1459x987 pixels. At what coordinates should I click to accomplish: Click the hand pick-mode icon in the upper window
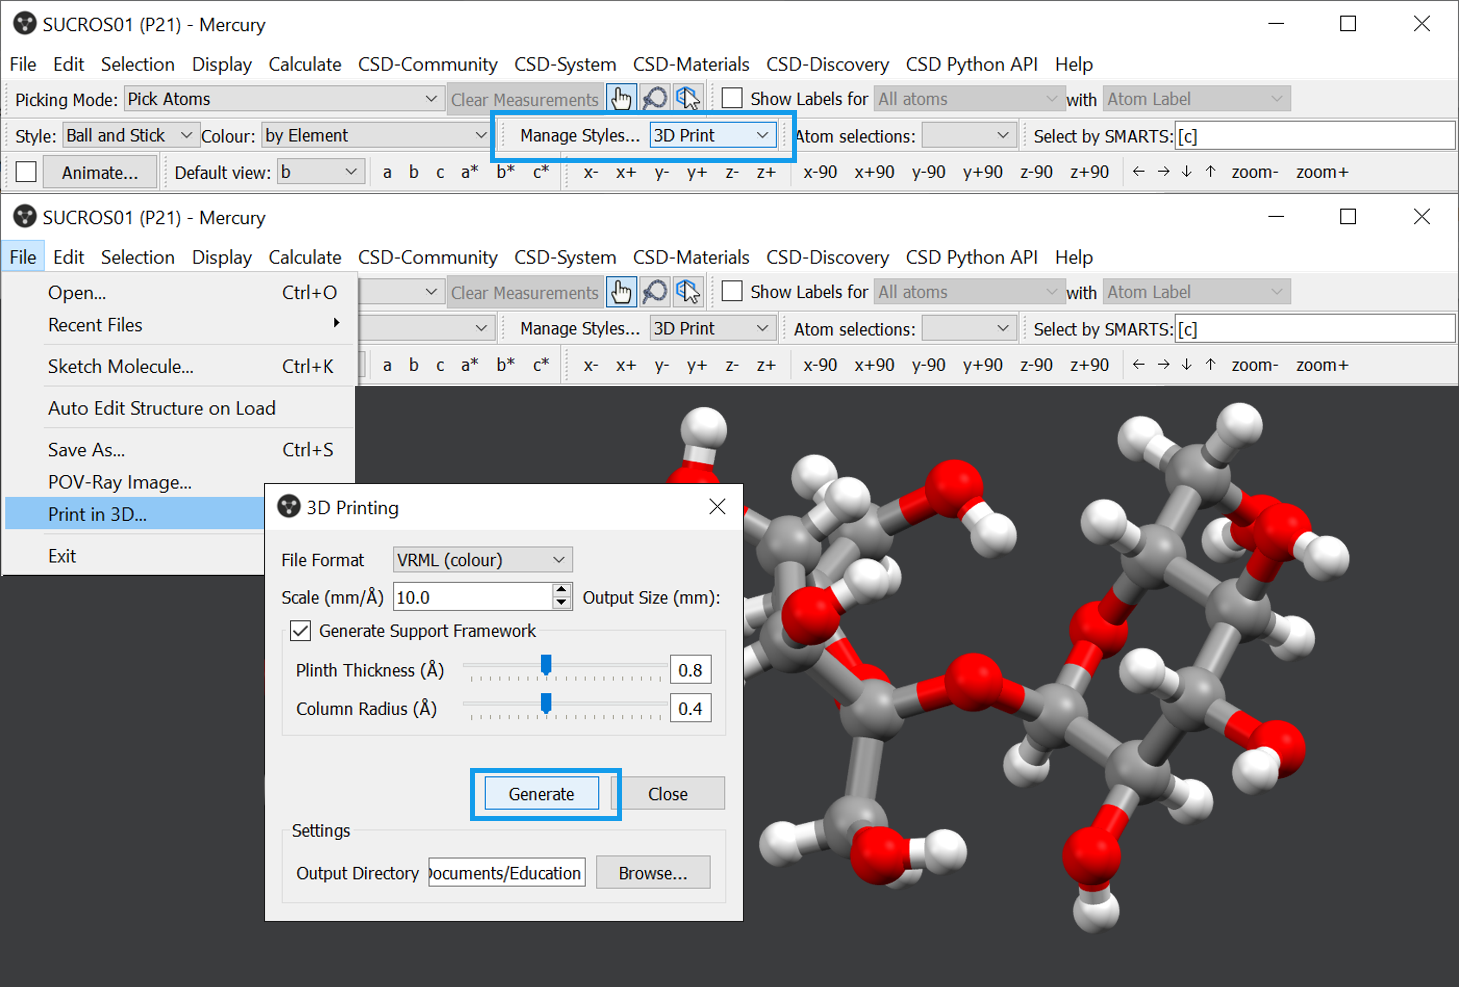coord(621,98)
